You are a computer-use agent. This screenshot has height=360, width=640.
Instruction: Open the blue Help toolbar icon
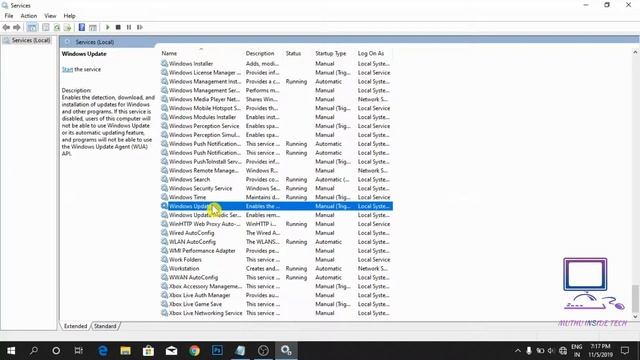click(82, 27)
